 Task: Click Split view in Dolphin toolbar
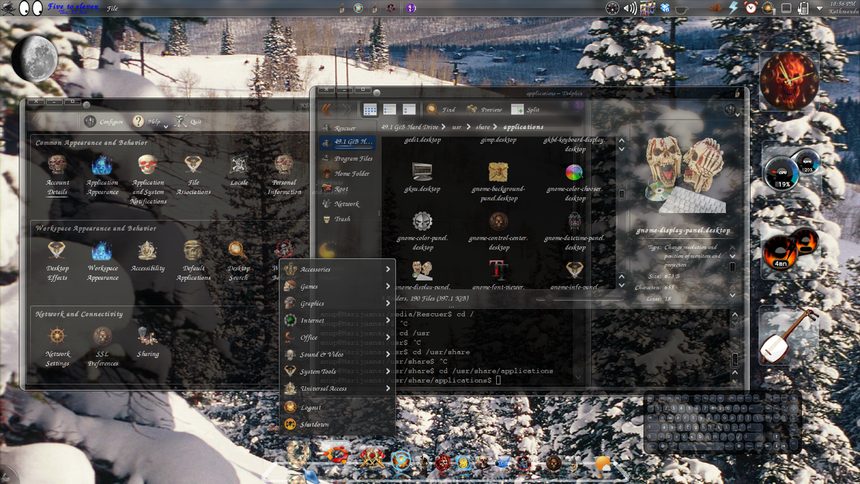(x=525, y=110)
